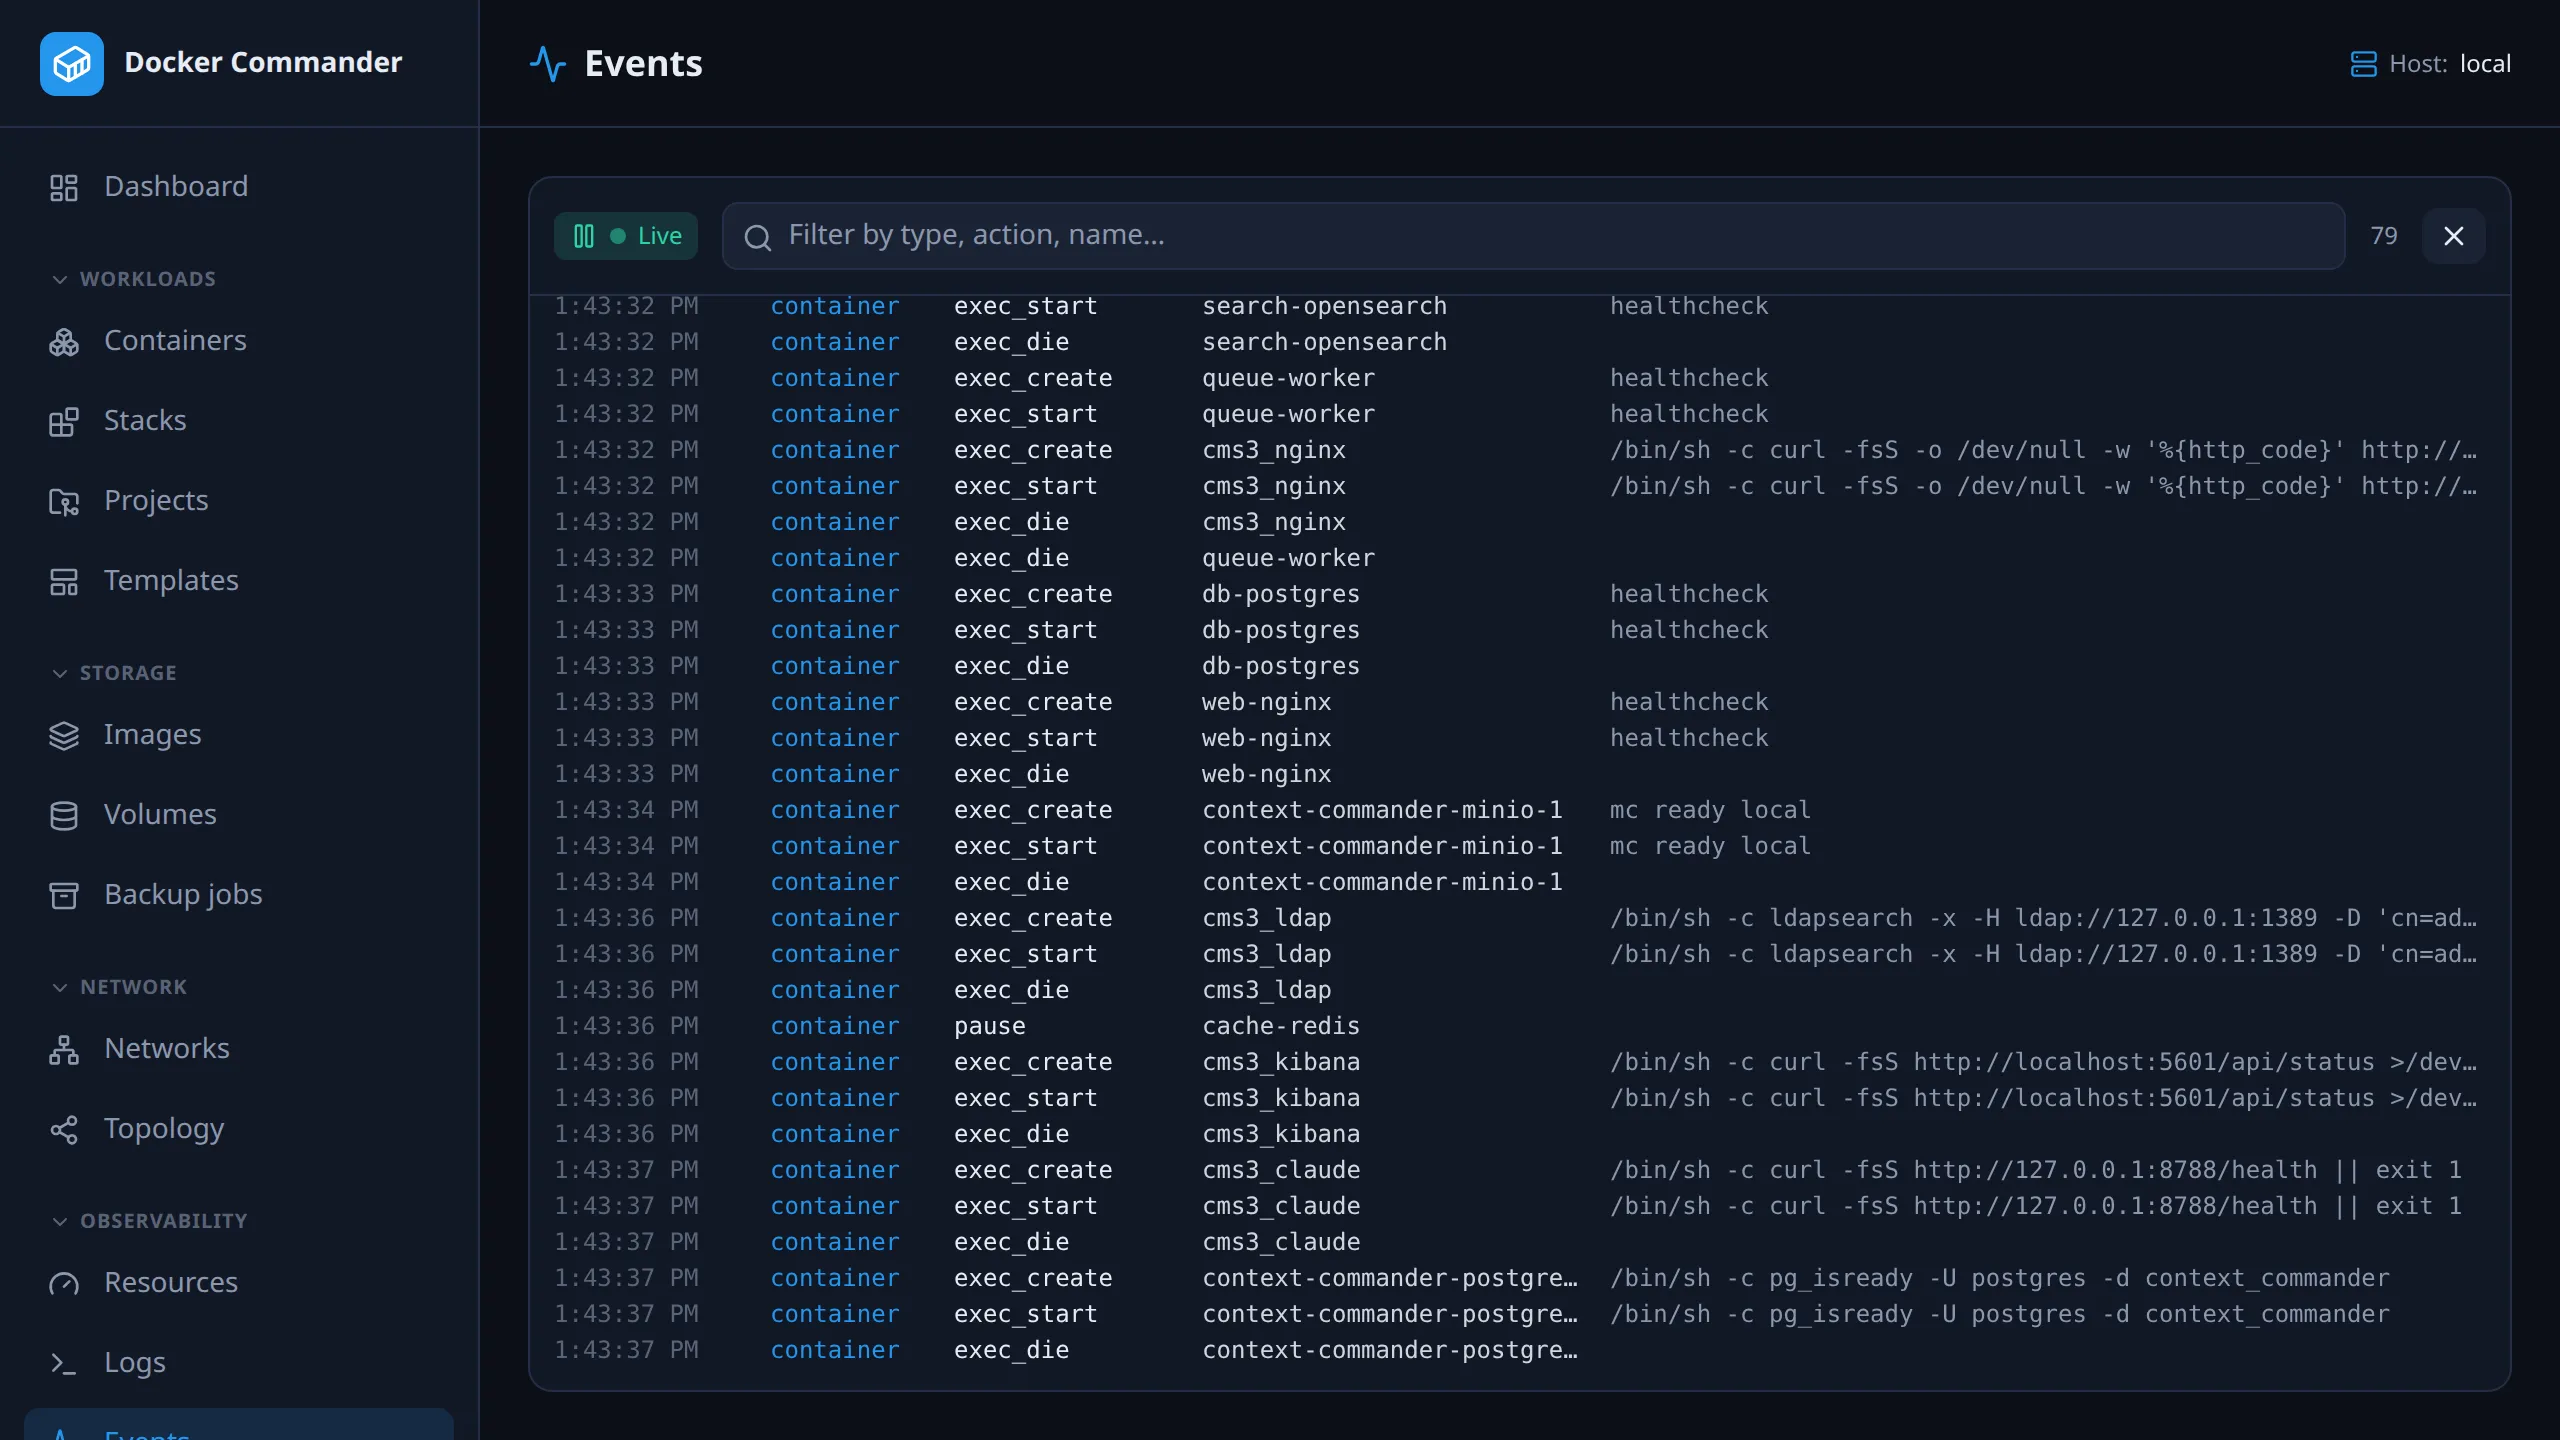Click the Projects folder icon
Image resolution: width=2560 pixels, height=1440 pixels.
tap(64, 501)
